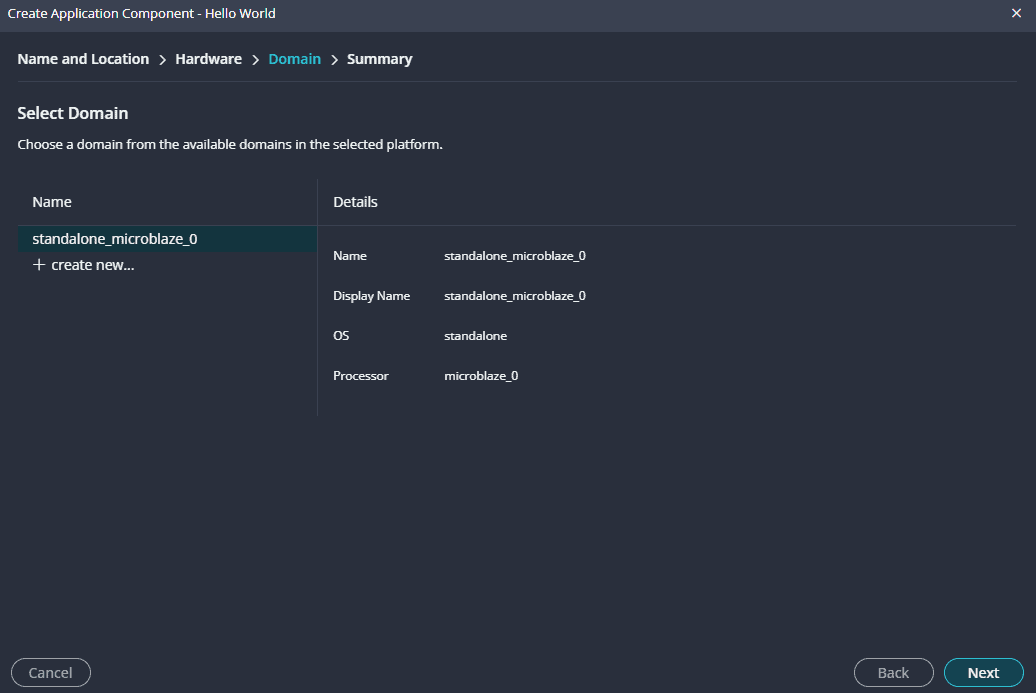Select the Domain breadcrumb step
1036x693 pixels.
click(x=294, y=59)
